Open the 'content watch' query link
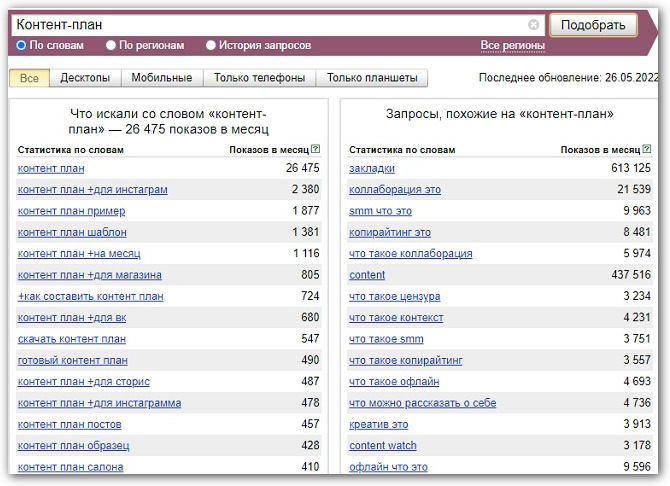 pyautogui.click(x=384, y=446)
